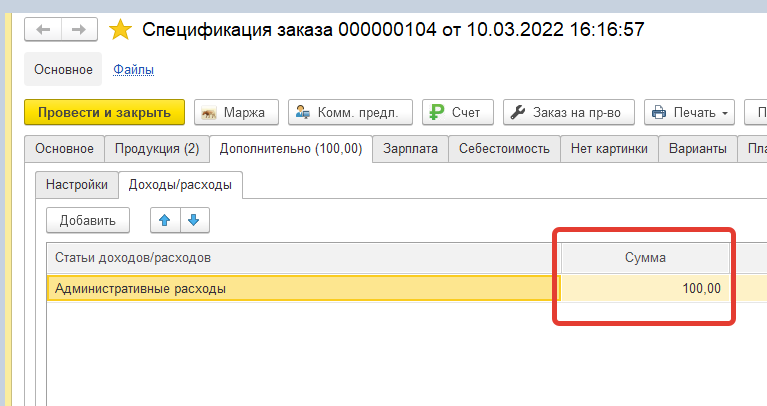767x406 pixels.
Task: Open the Зарплата tab
Action: coord(410,149)
